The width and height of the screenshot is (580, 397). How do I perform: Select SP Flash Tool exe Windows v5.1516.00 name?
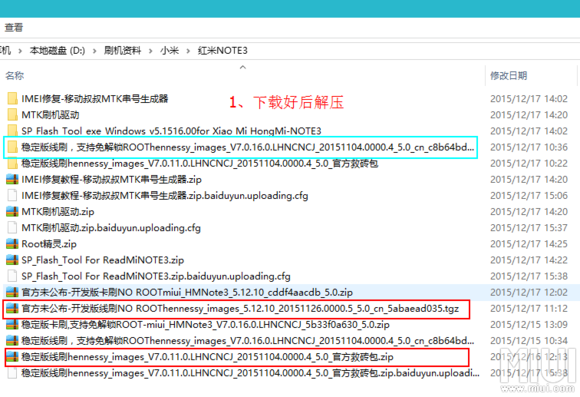(171, 131)
